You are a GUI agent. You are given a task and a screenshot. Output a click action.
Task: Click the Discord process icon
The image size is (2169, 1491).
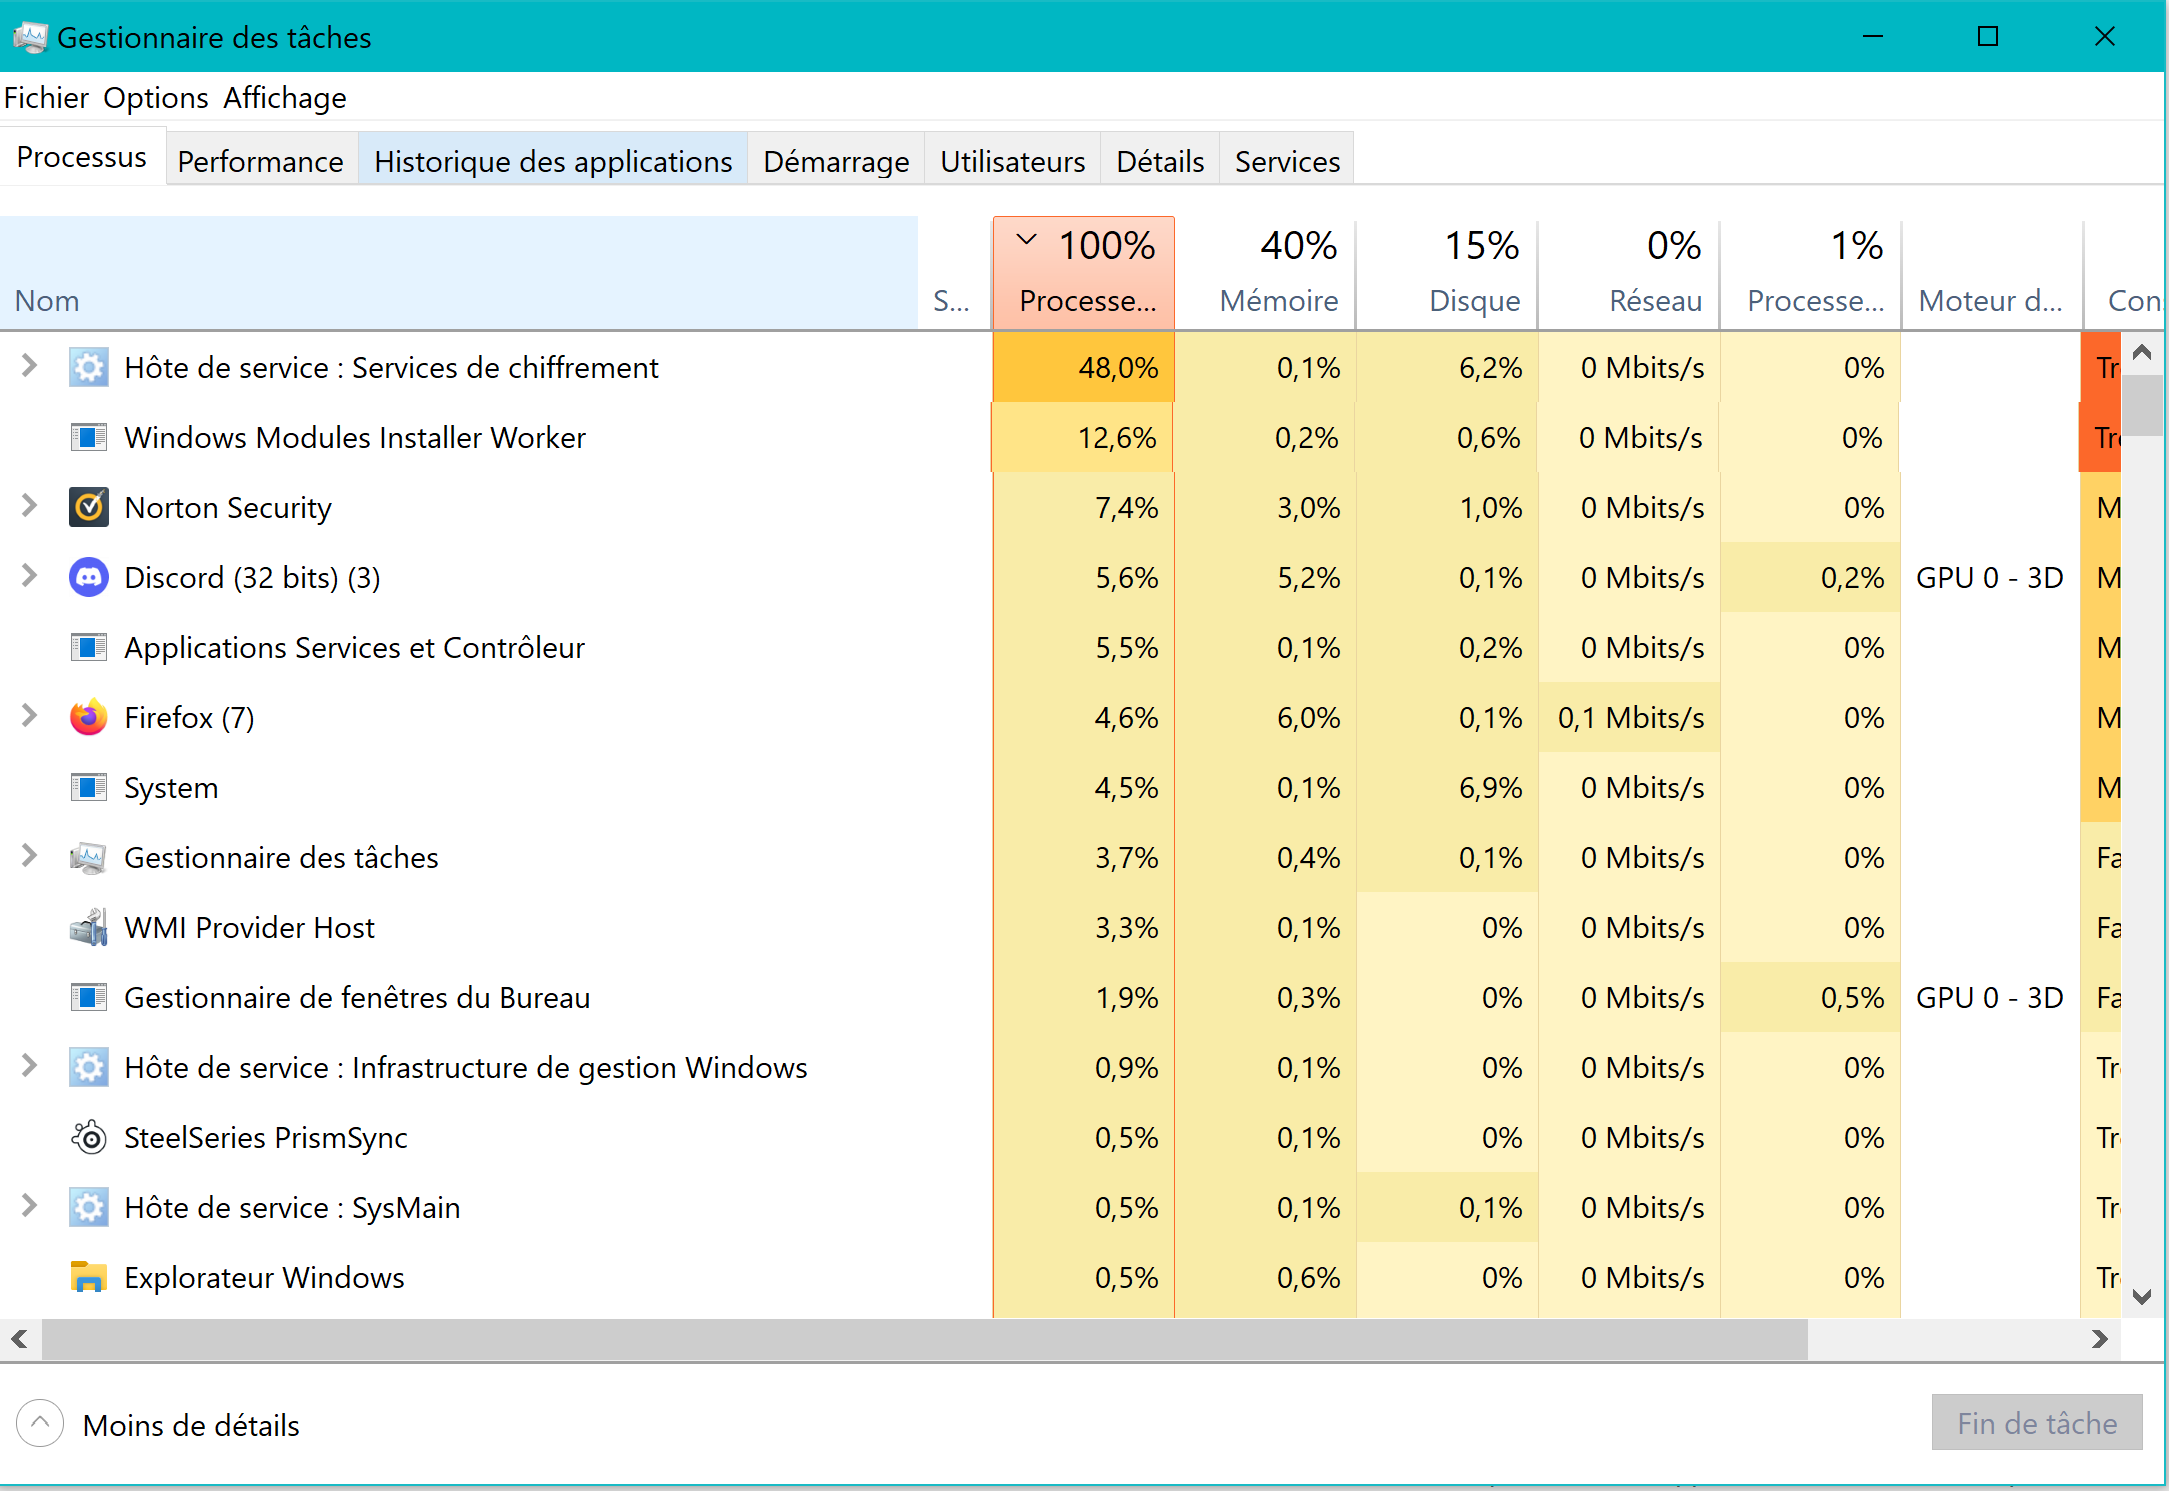coord(89,578)
